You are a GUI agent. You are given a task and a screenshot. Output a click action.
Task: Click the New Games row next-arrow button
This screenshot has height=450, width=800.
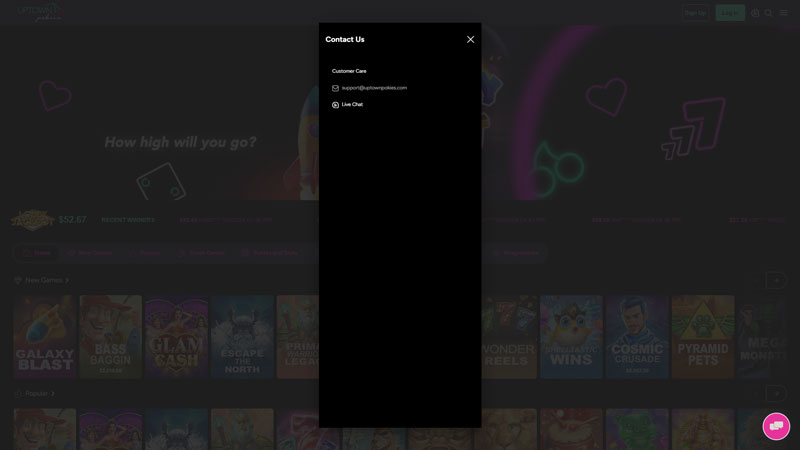776,280
